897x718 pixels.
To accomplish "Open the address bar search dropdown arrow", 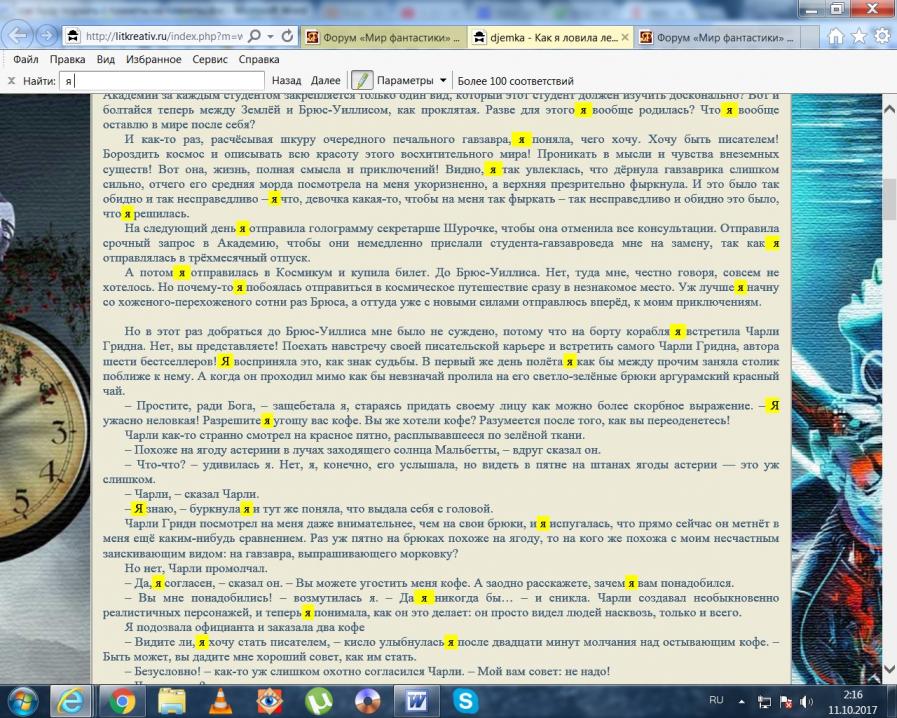I will click(271, 36).
